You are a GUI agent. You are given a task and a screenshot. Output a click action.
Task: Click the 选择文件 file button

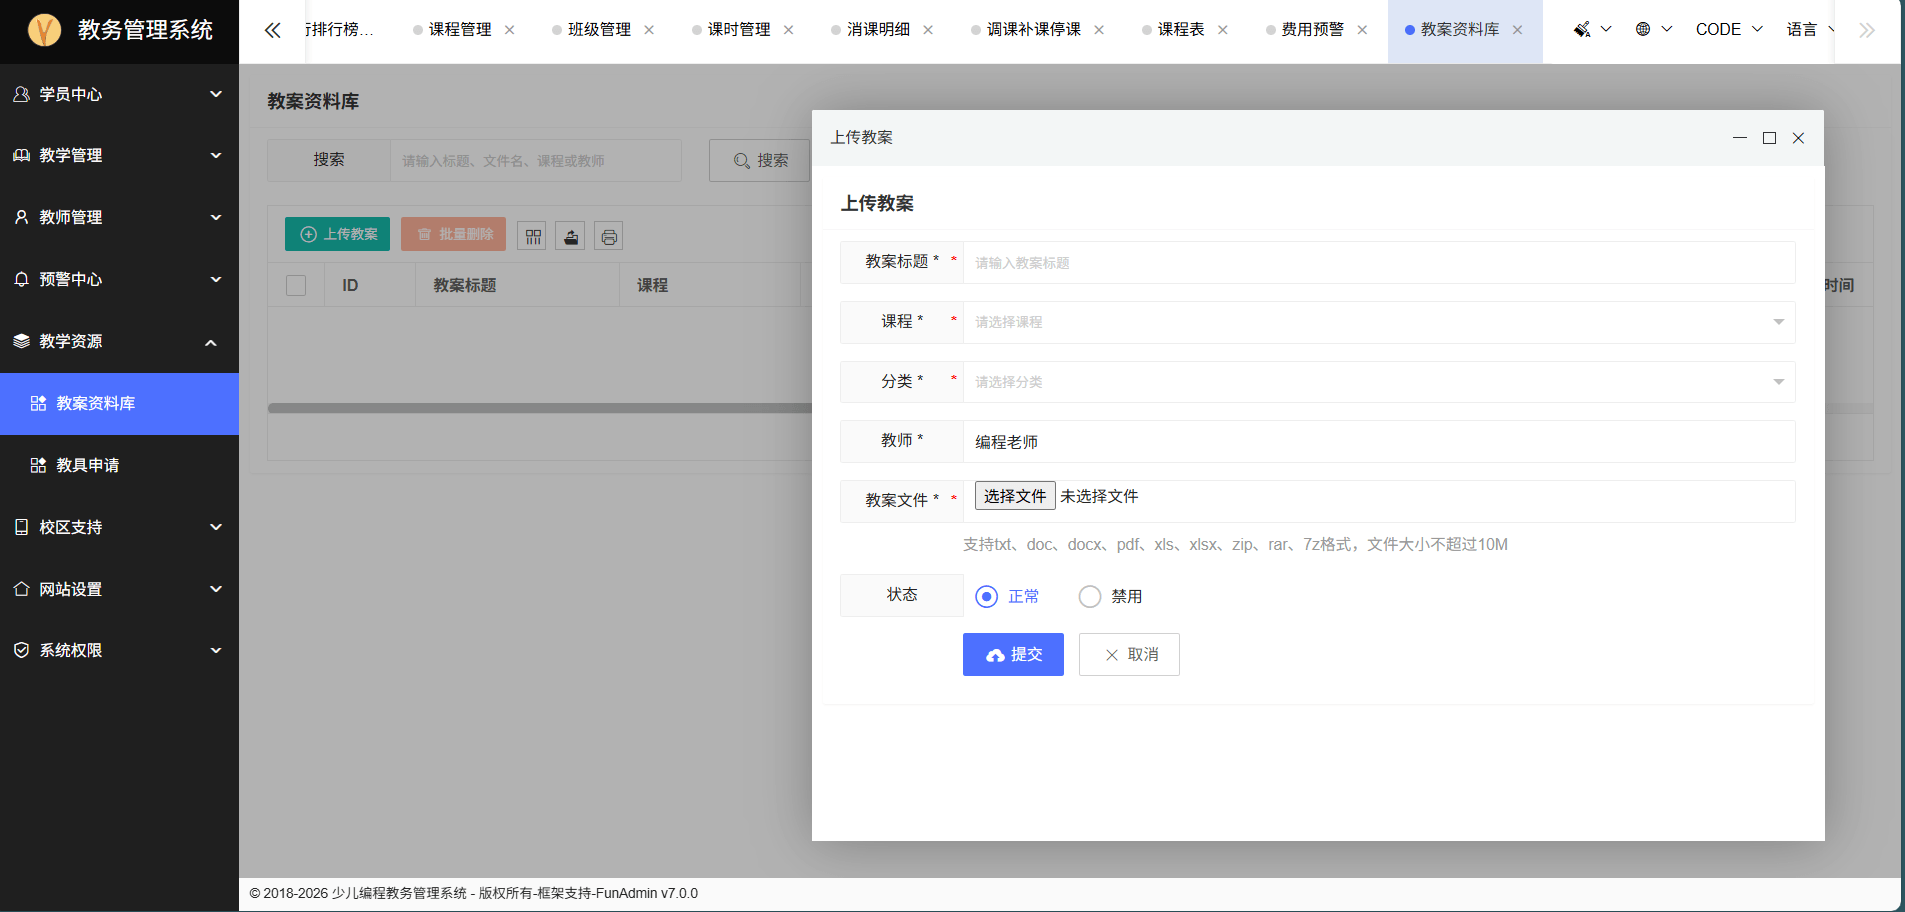1015,496
